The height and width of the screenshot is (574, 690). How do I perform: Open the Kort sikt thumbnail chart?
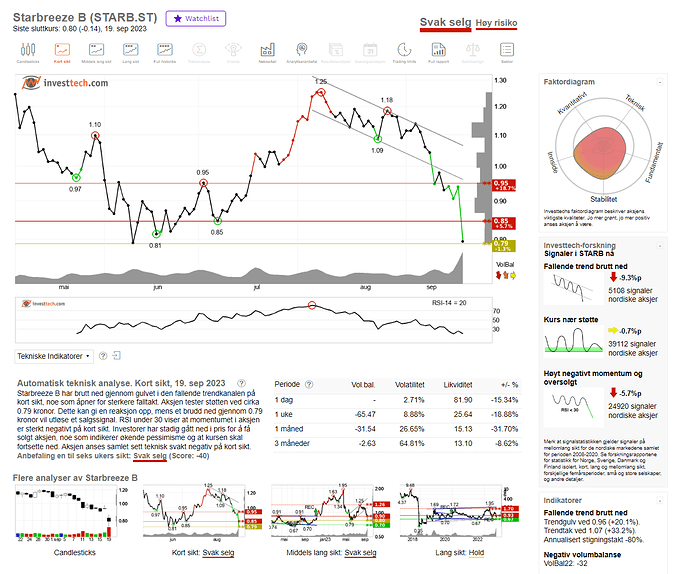click(202, 511)
